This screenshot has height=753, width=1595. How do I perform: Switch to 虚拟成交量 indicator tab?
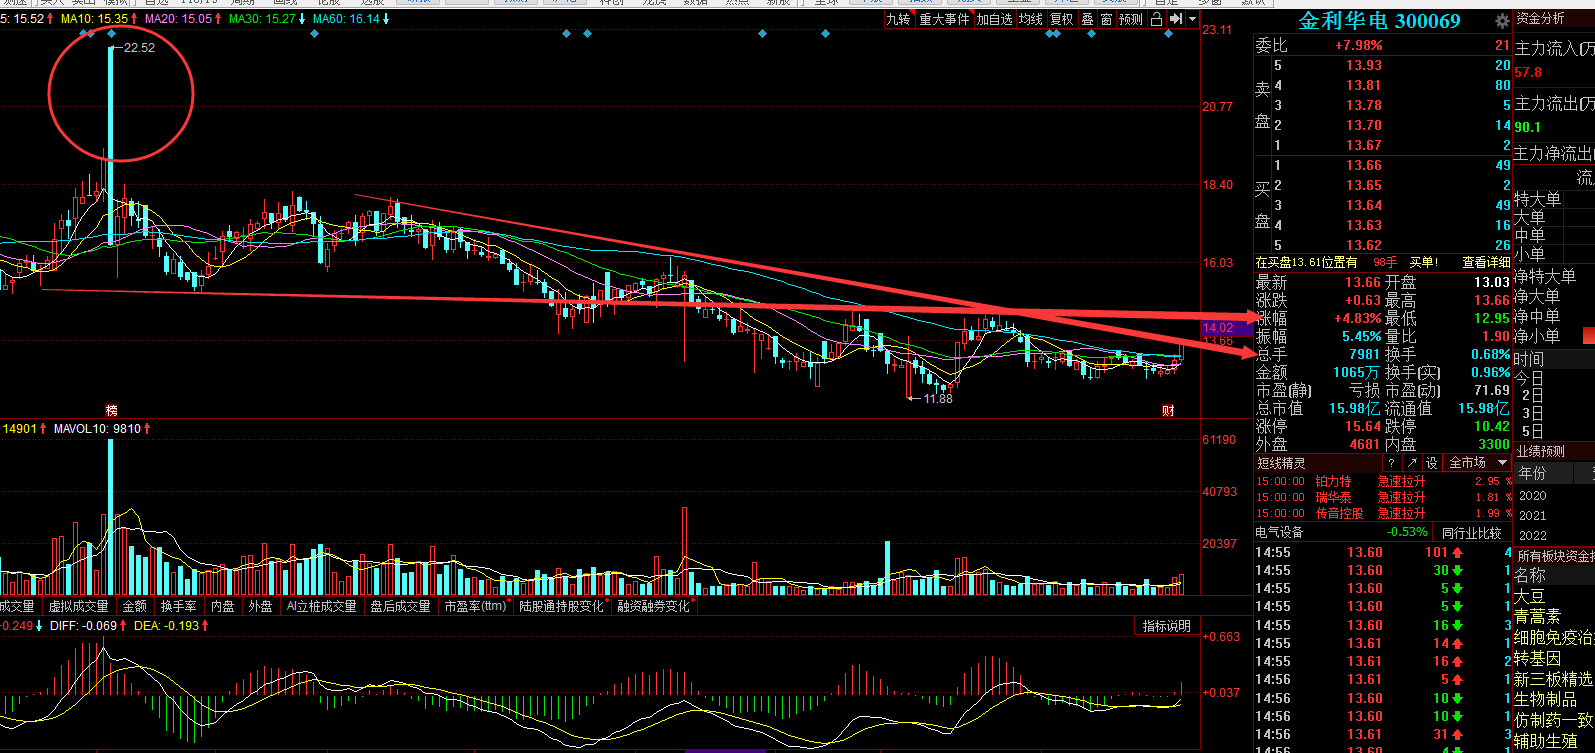pos(78,606)
